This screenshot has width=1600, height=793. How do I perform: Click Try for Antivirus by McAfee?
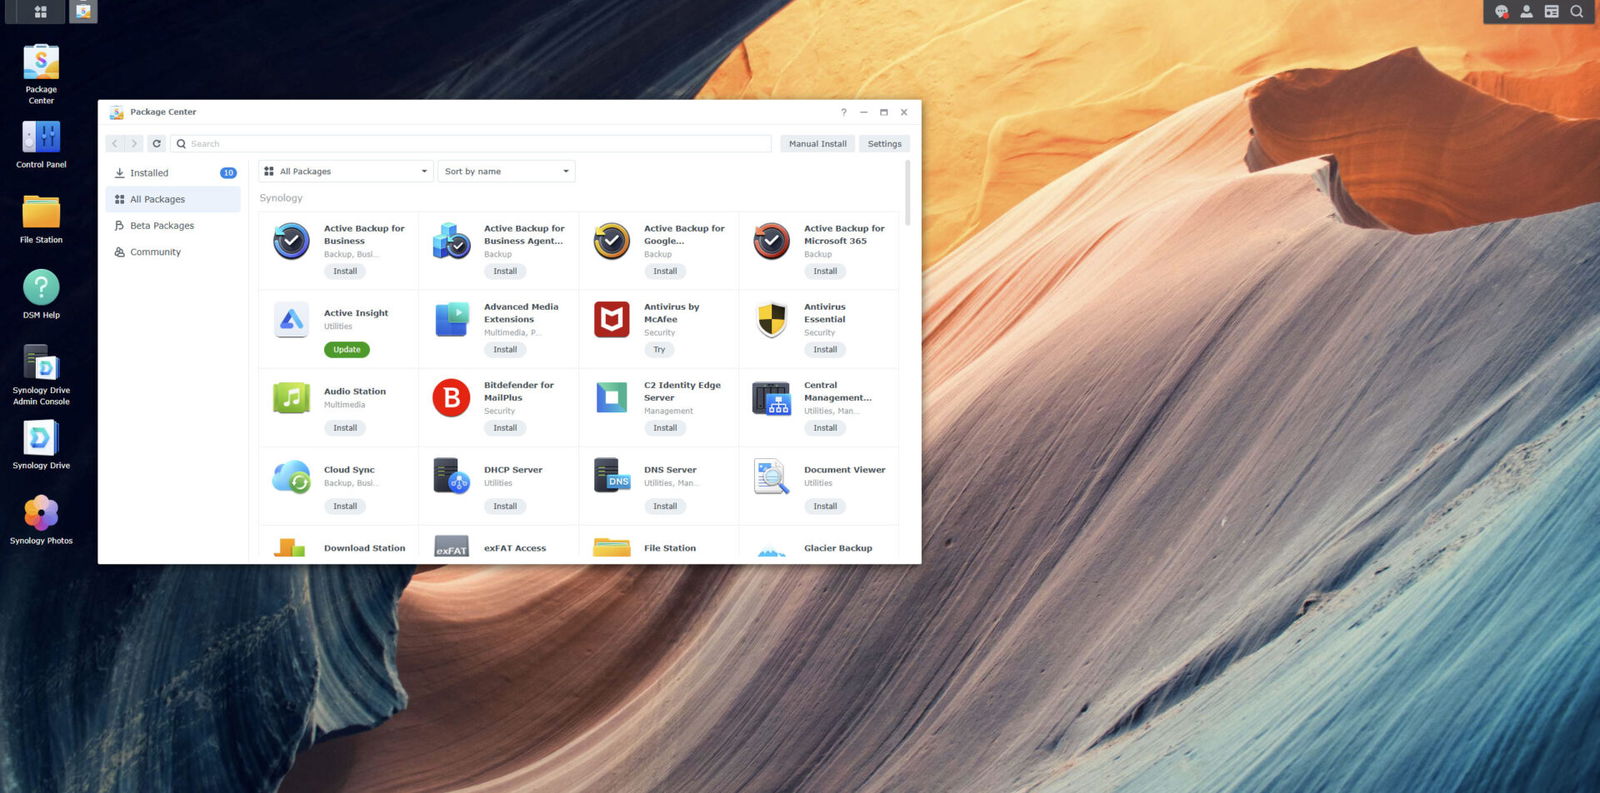(x=659, y=350)
